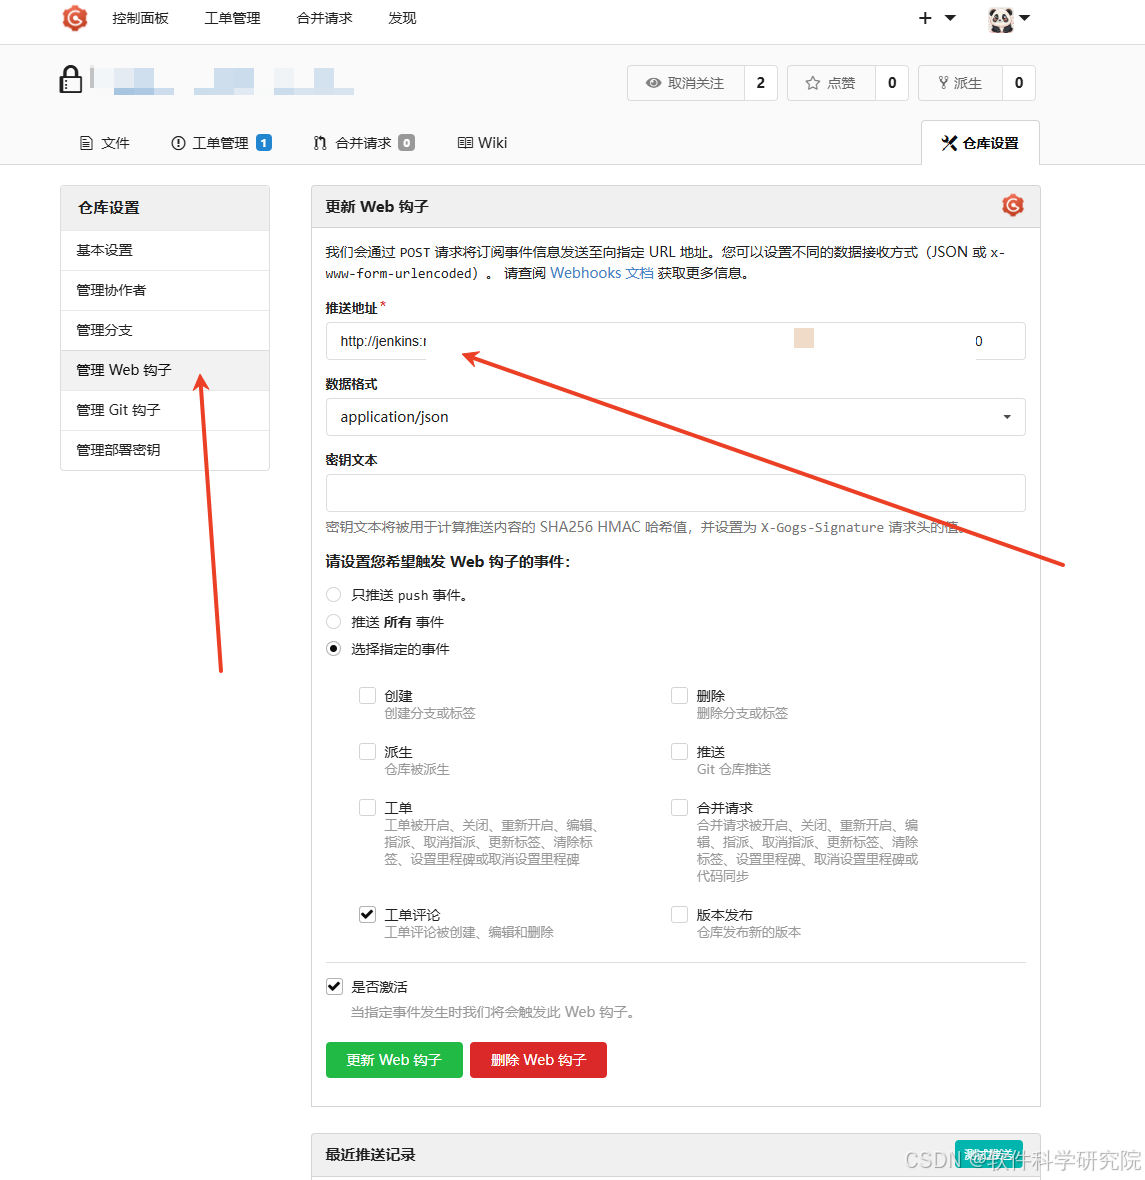Open the 仓库设置 tab
Viewport: 1145px width, 1180px height.
tap(980, 143)
